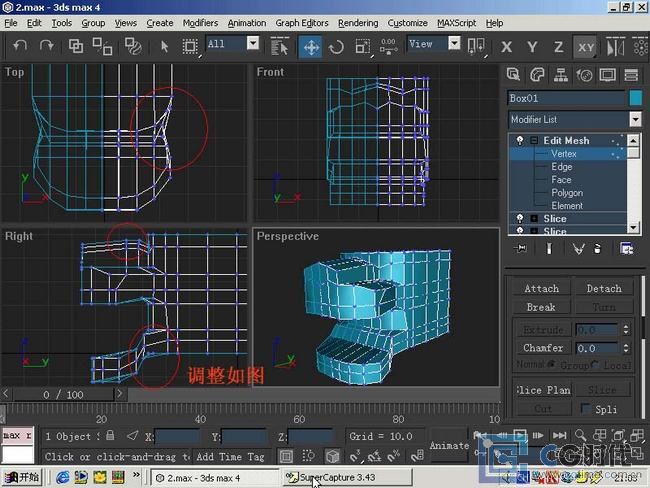
Task: Toggle the Edit Mesh lightbulb on/off
Action: pos(520,141)
